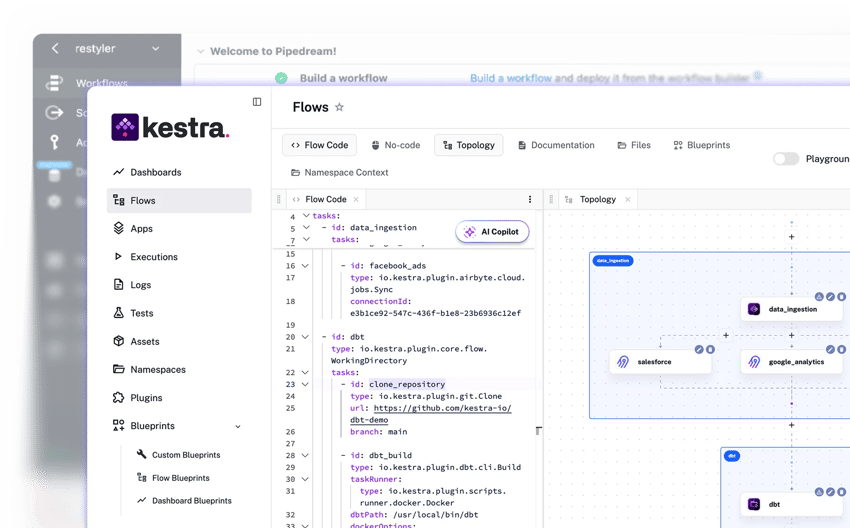This screenshot has height=528, width=850.
Task: Fold the tasks block at line 4
Action: tap(306, 216)
